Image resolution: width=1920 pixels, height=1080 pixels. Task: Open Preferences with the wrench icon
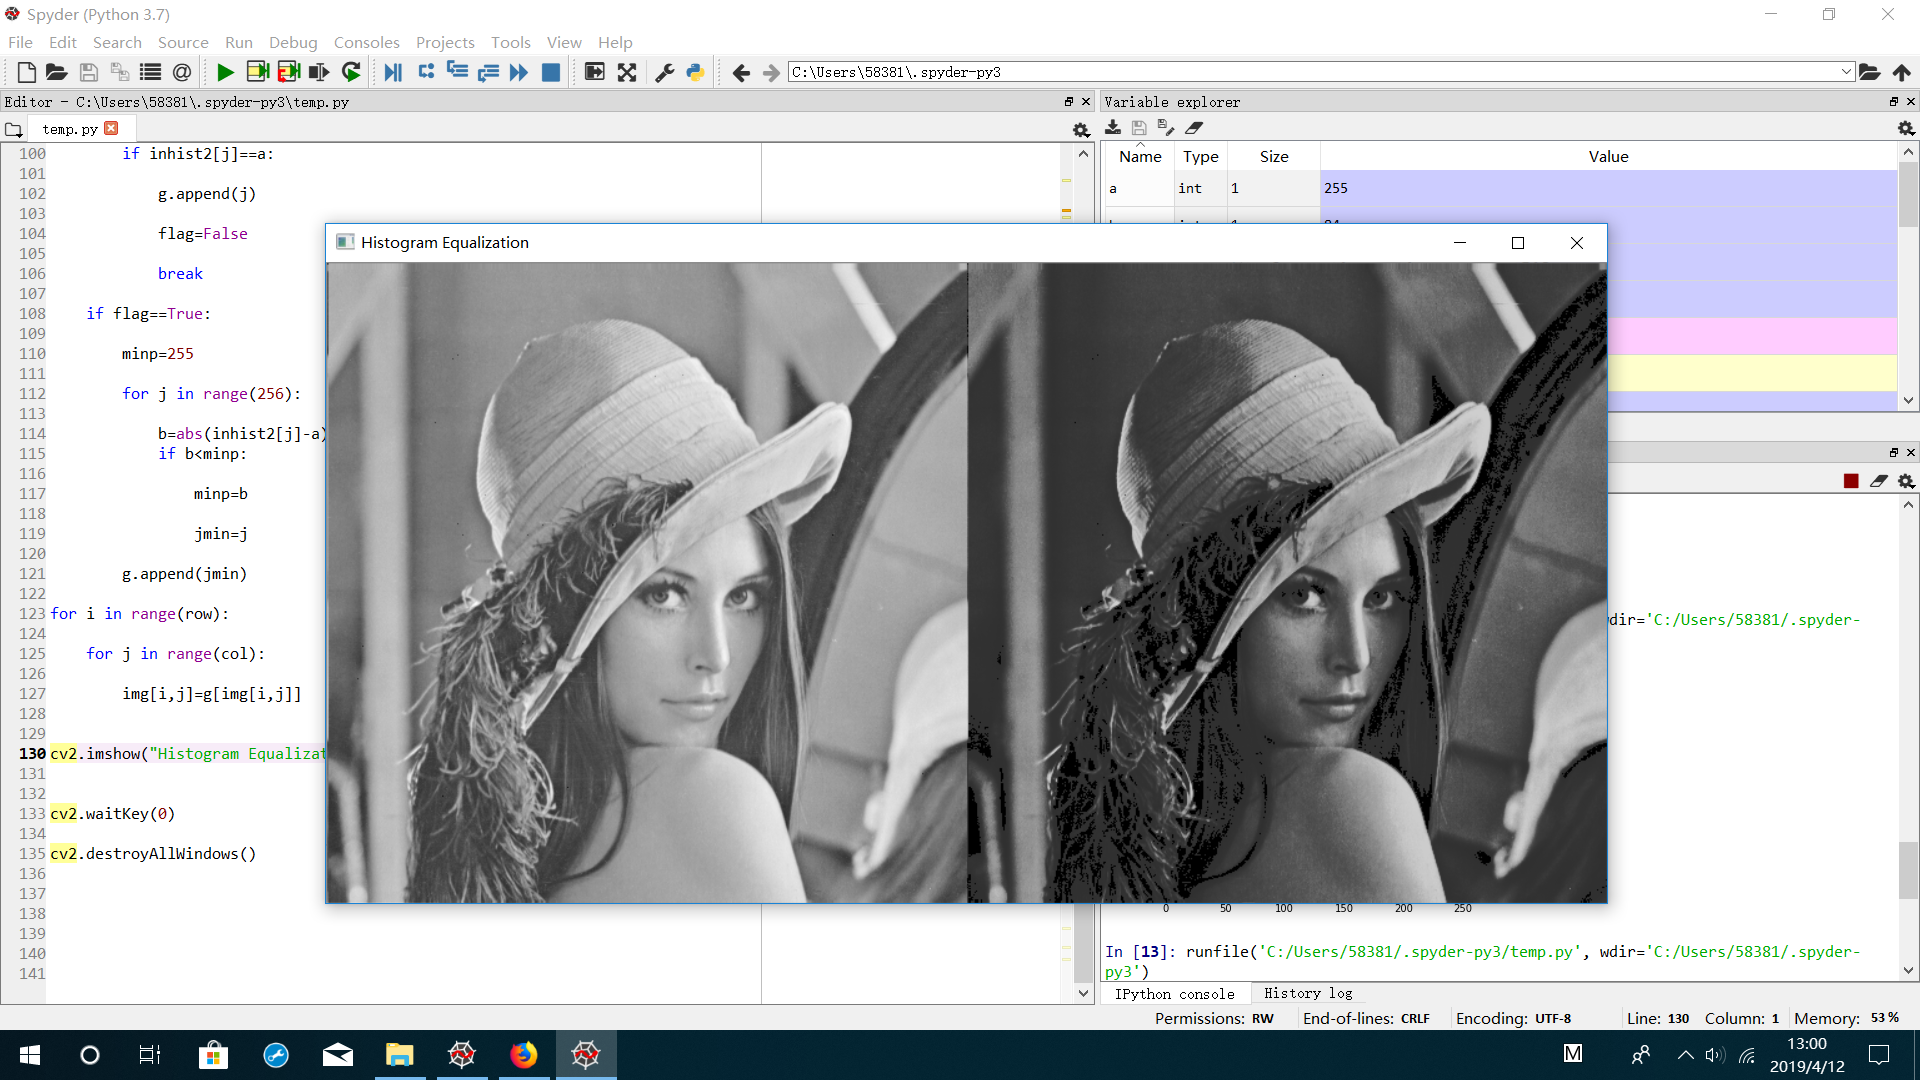pos(664,72)
